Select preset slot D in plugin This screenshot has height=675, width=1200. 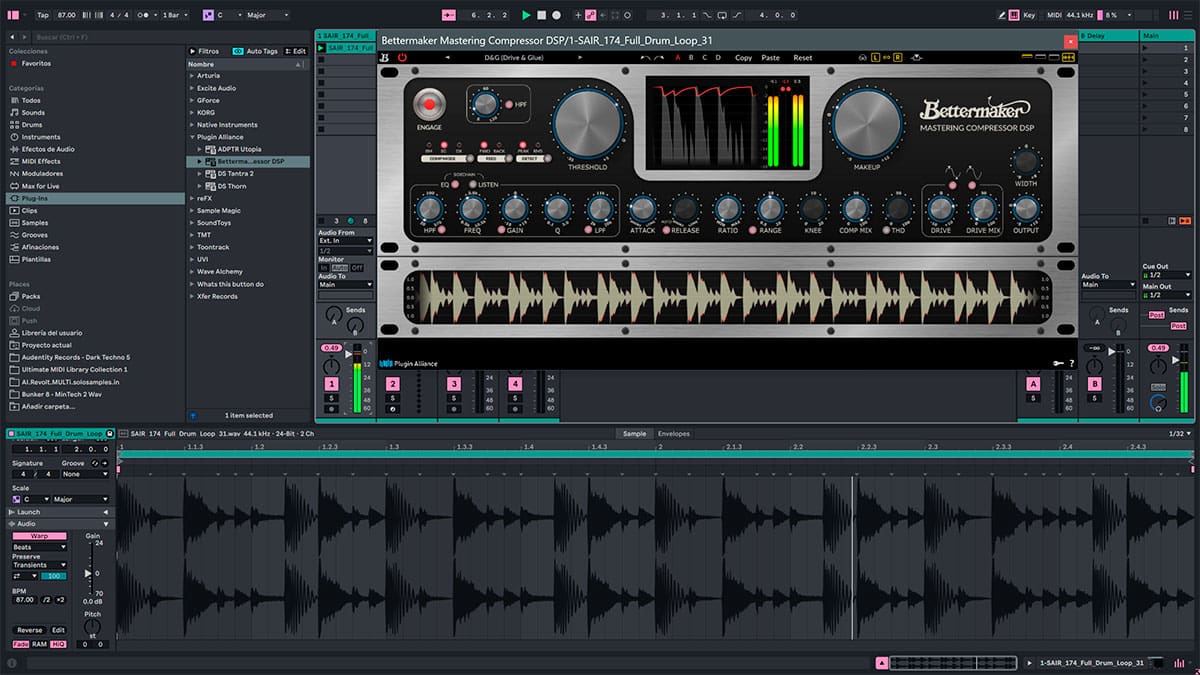[717, 57]
